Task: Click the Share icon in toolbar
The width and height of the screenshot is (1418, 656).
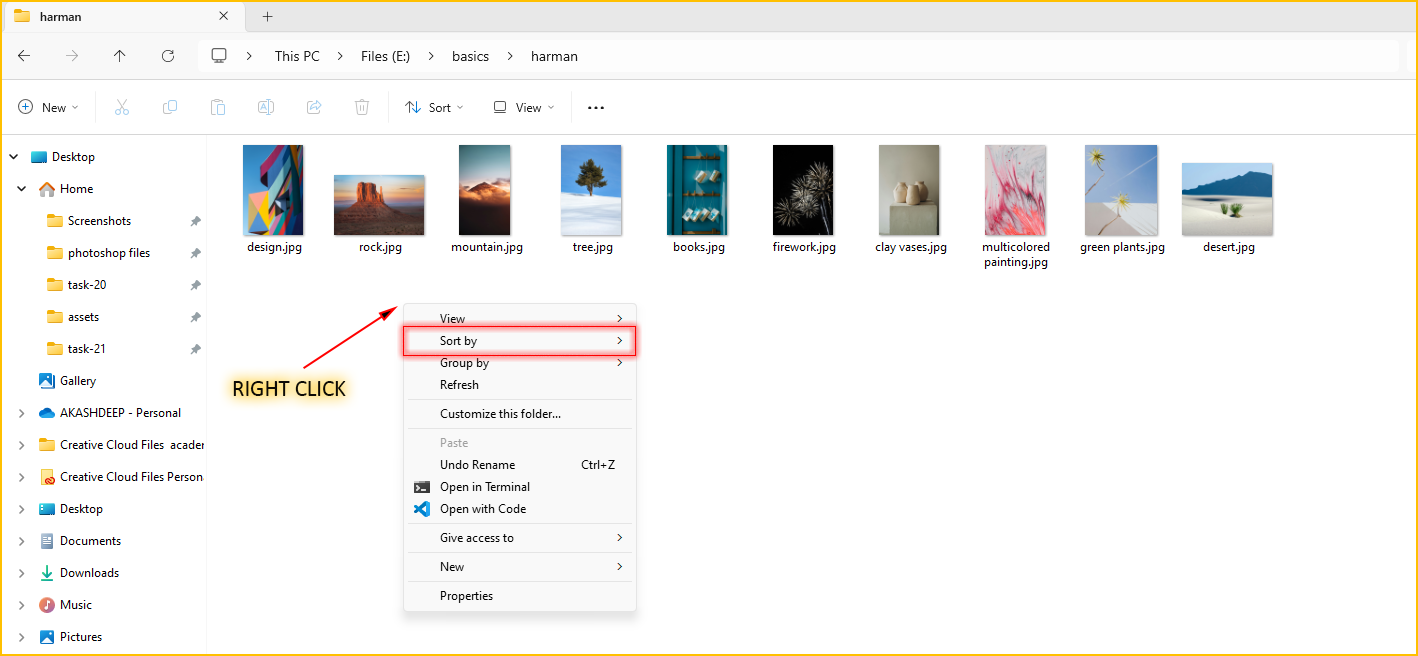Action: click(x=314, y=107)
